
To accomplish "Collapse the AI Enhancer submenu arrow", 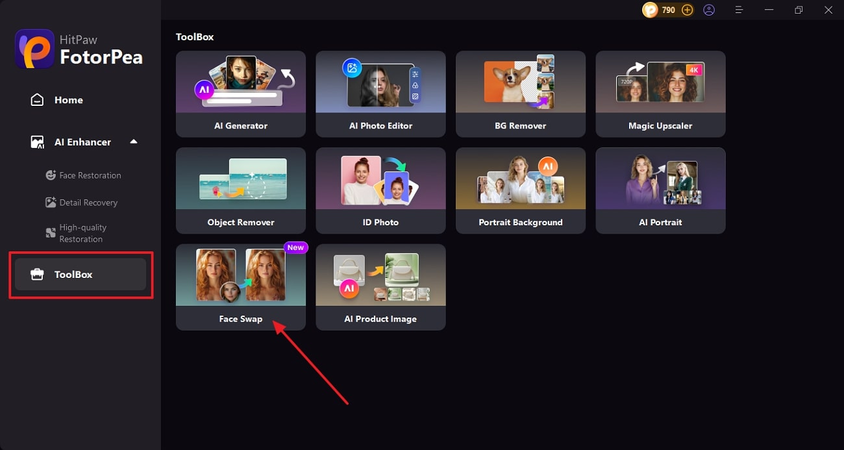I will (133, 142).
